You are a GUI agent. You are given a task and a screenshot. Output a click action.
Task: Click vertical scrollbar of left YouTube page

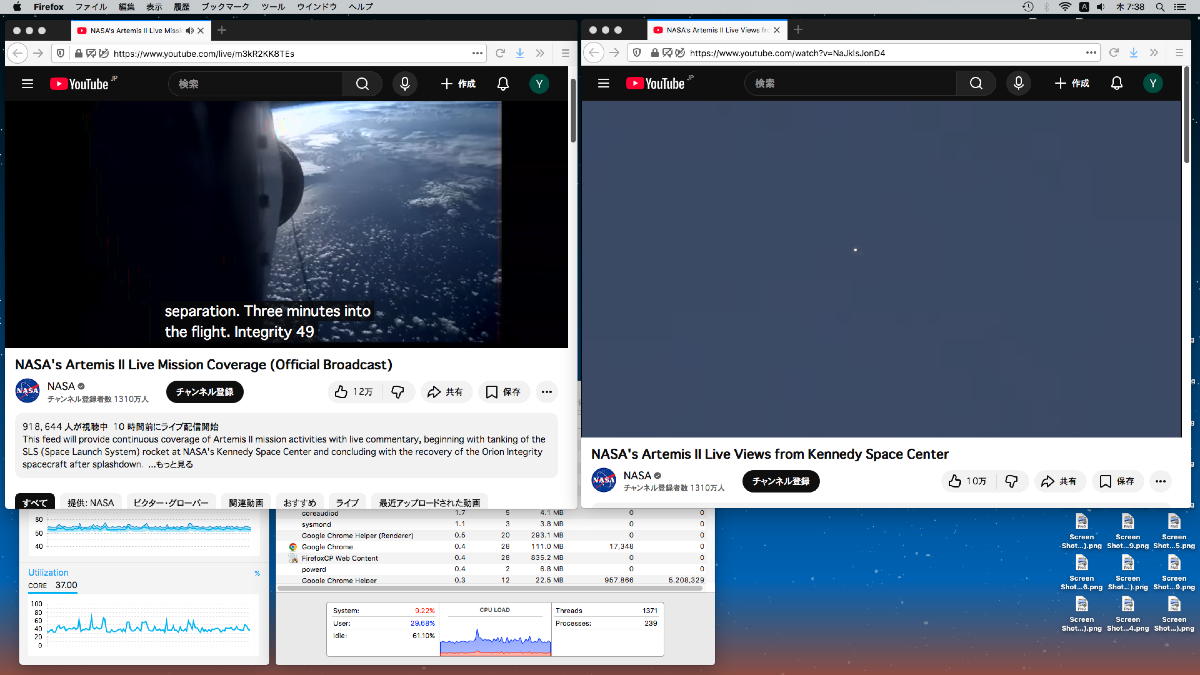[572, 110]
